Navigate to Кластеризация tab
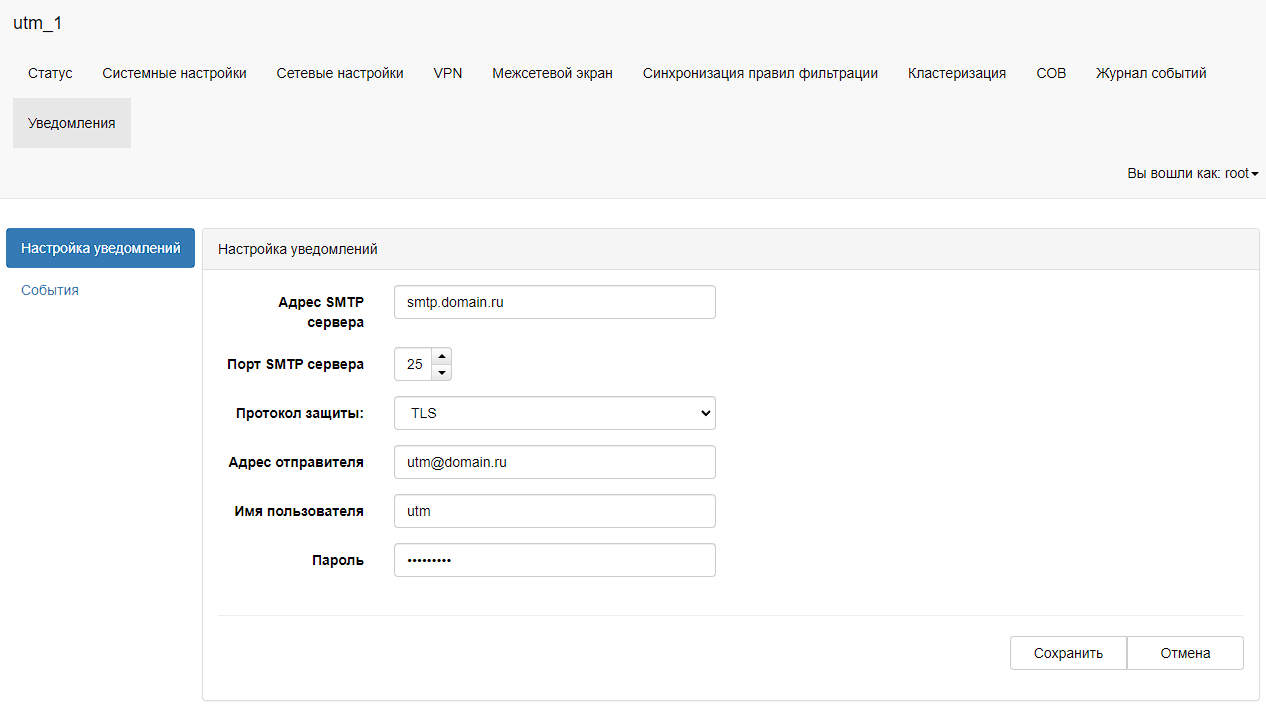This screenshot has width=1266, height=707. click(x=957, y=73)
